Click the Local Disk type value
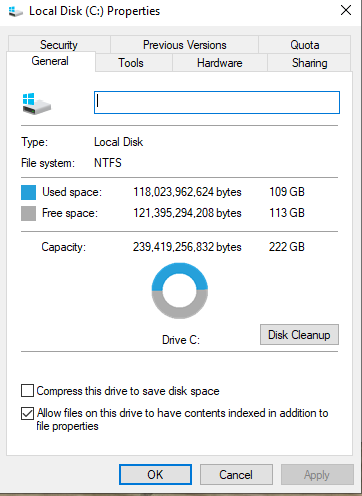The height and width of the screenshot is (496, 362). [x=119, y=142]
